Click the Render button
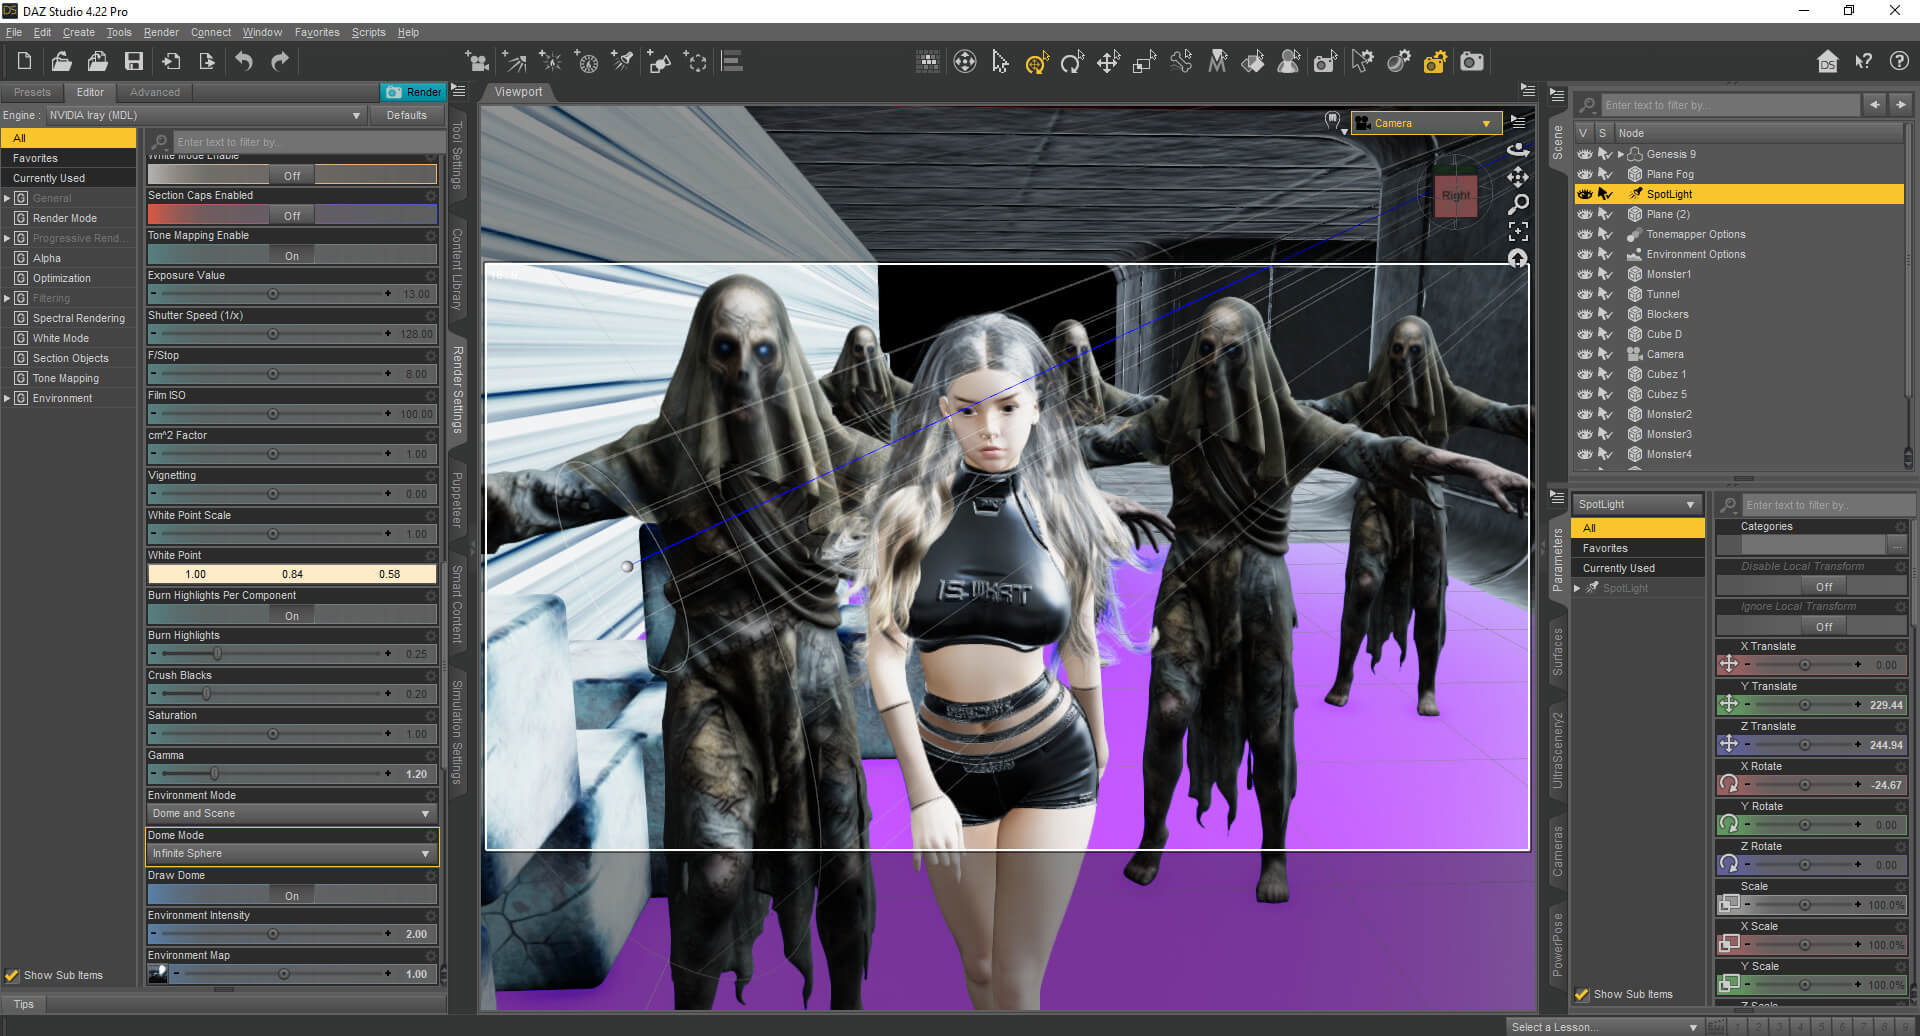This screenshot has height=1036, width=1920. (413, 92)
